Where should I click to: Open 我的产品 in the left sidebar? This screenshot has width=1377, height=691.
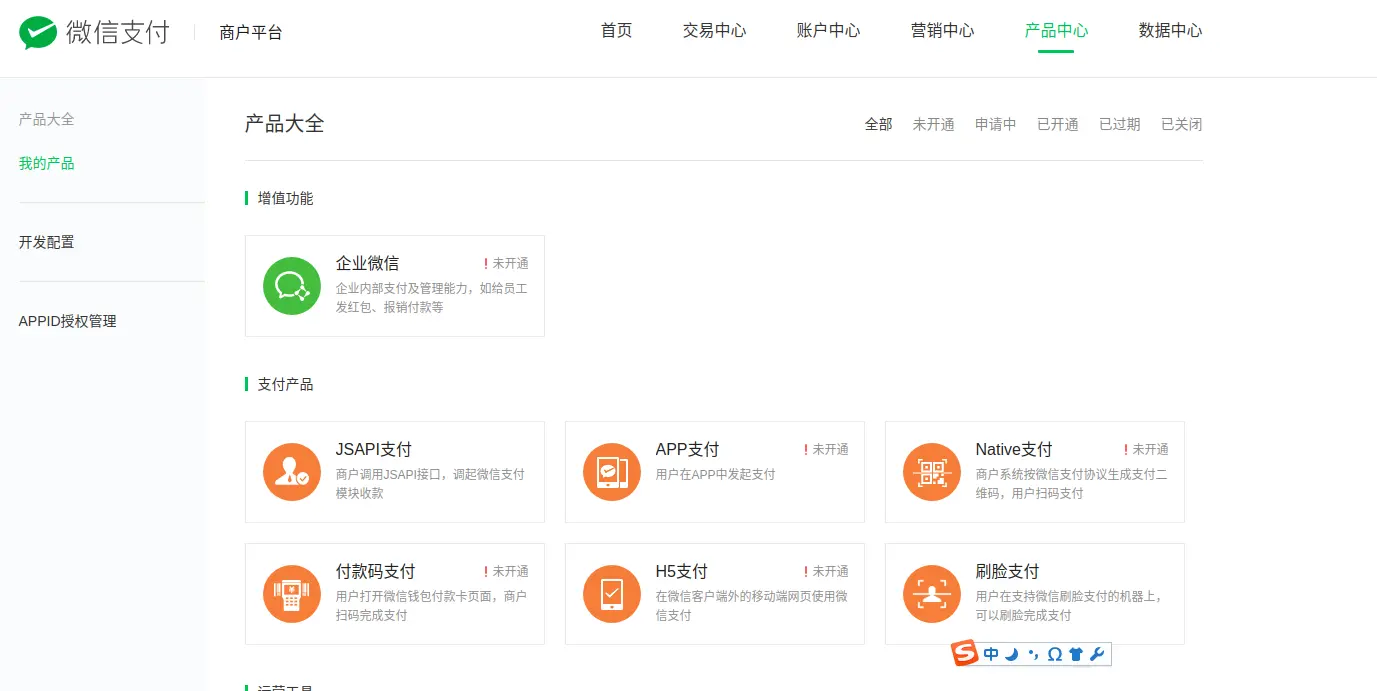pos(46,164)
